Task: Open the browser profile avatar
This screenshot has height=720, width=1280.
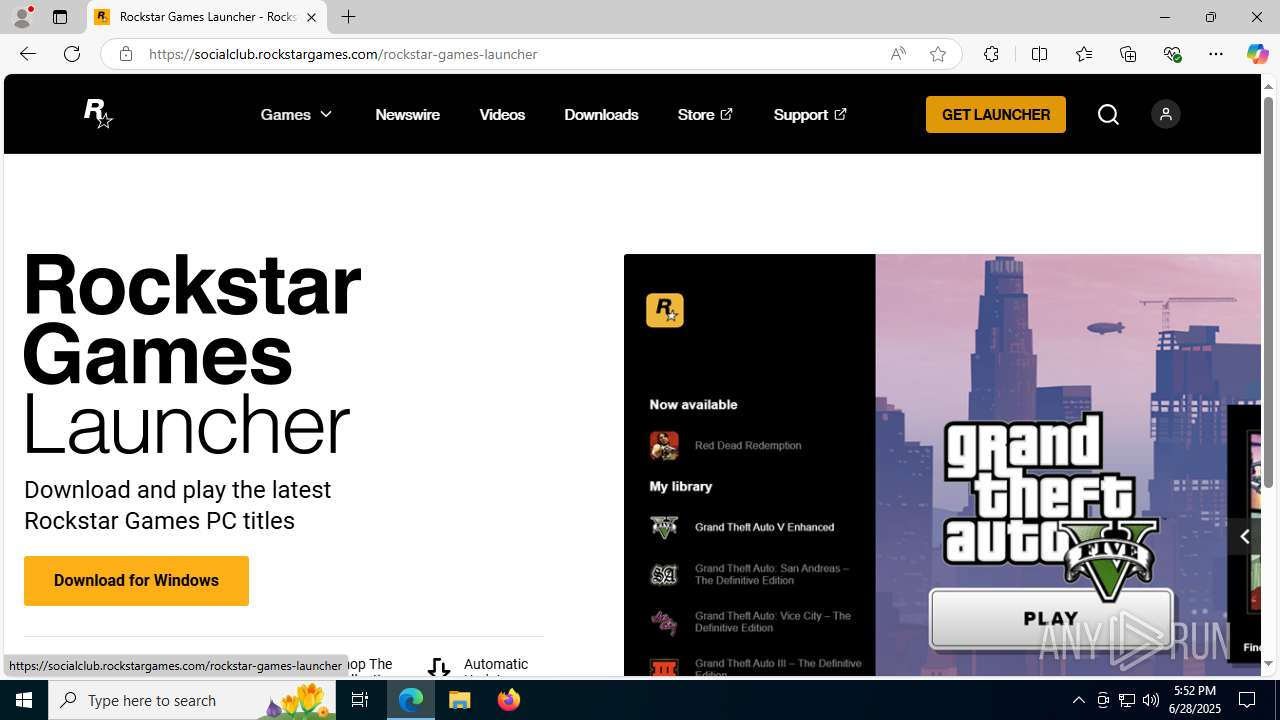Action: point(21,17)
